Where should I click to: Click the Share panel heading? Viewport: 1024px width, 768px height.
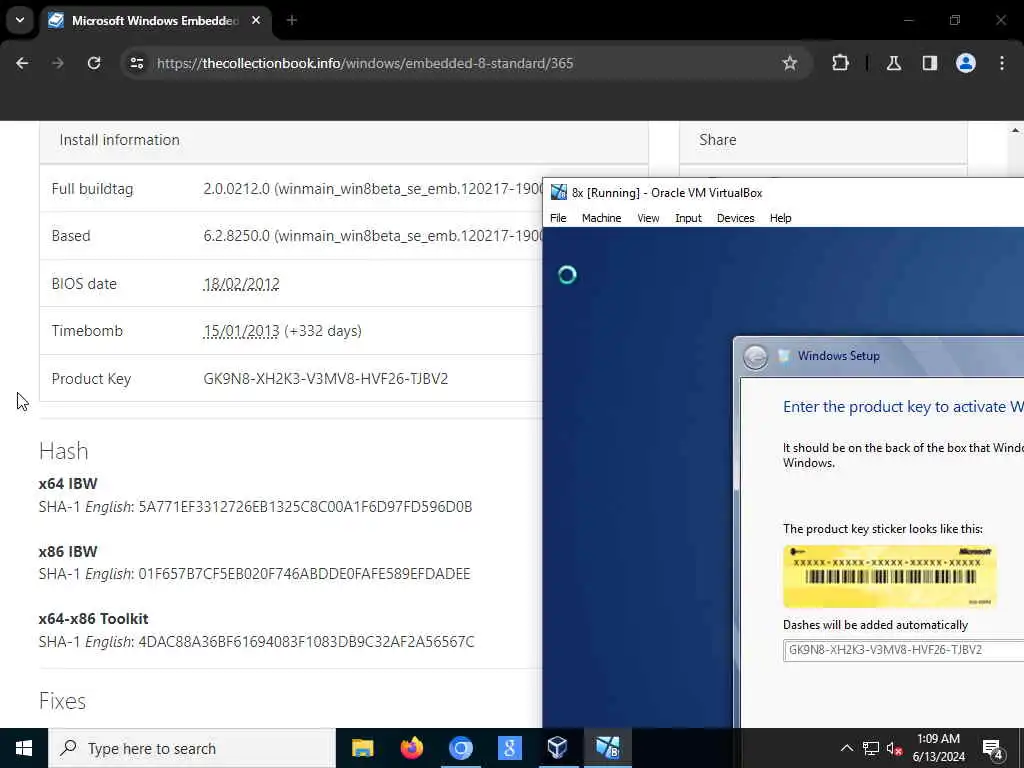coord(718,140)
